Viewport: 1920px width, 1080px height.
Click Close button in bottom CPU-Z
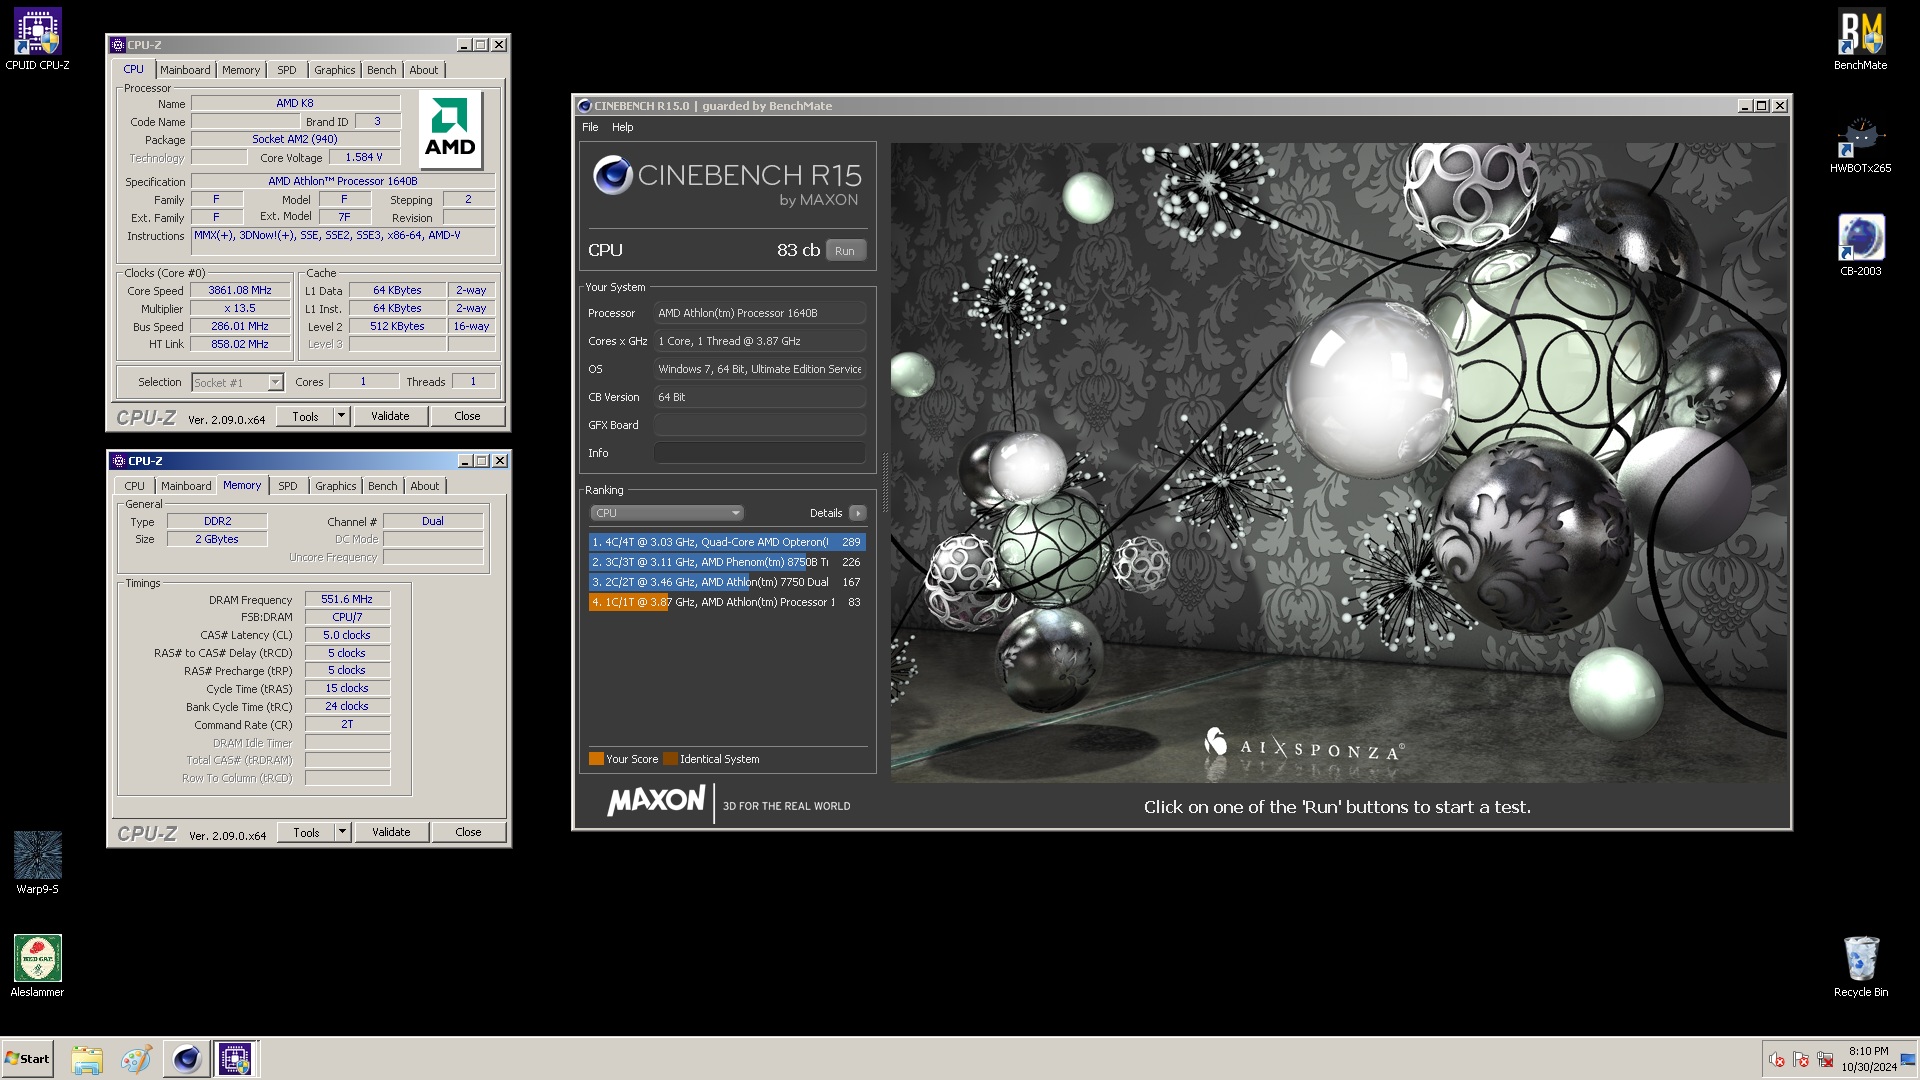[x=468, y=832]
